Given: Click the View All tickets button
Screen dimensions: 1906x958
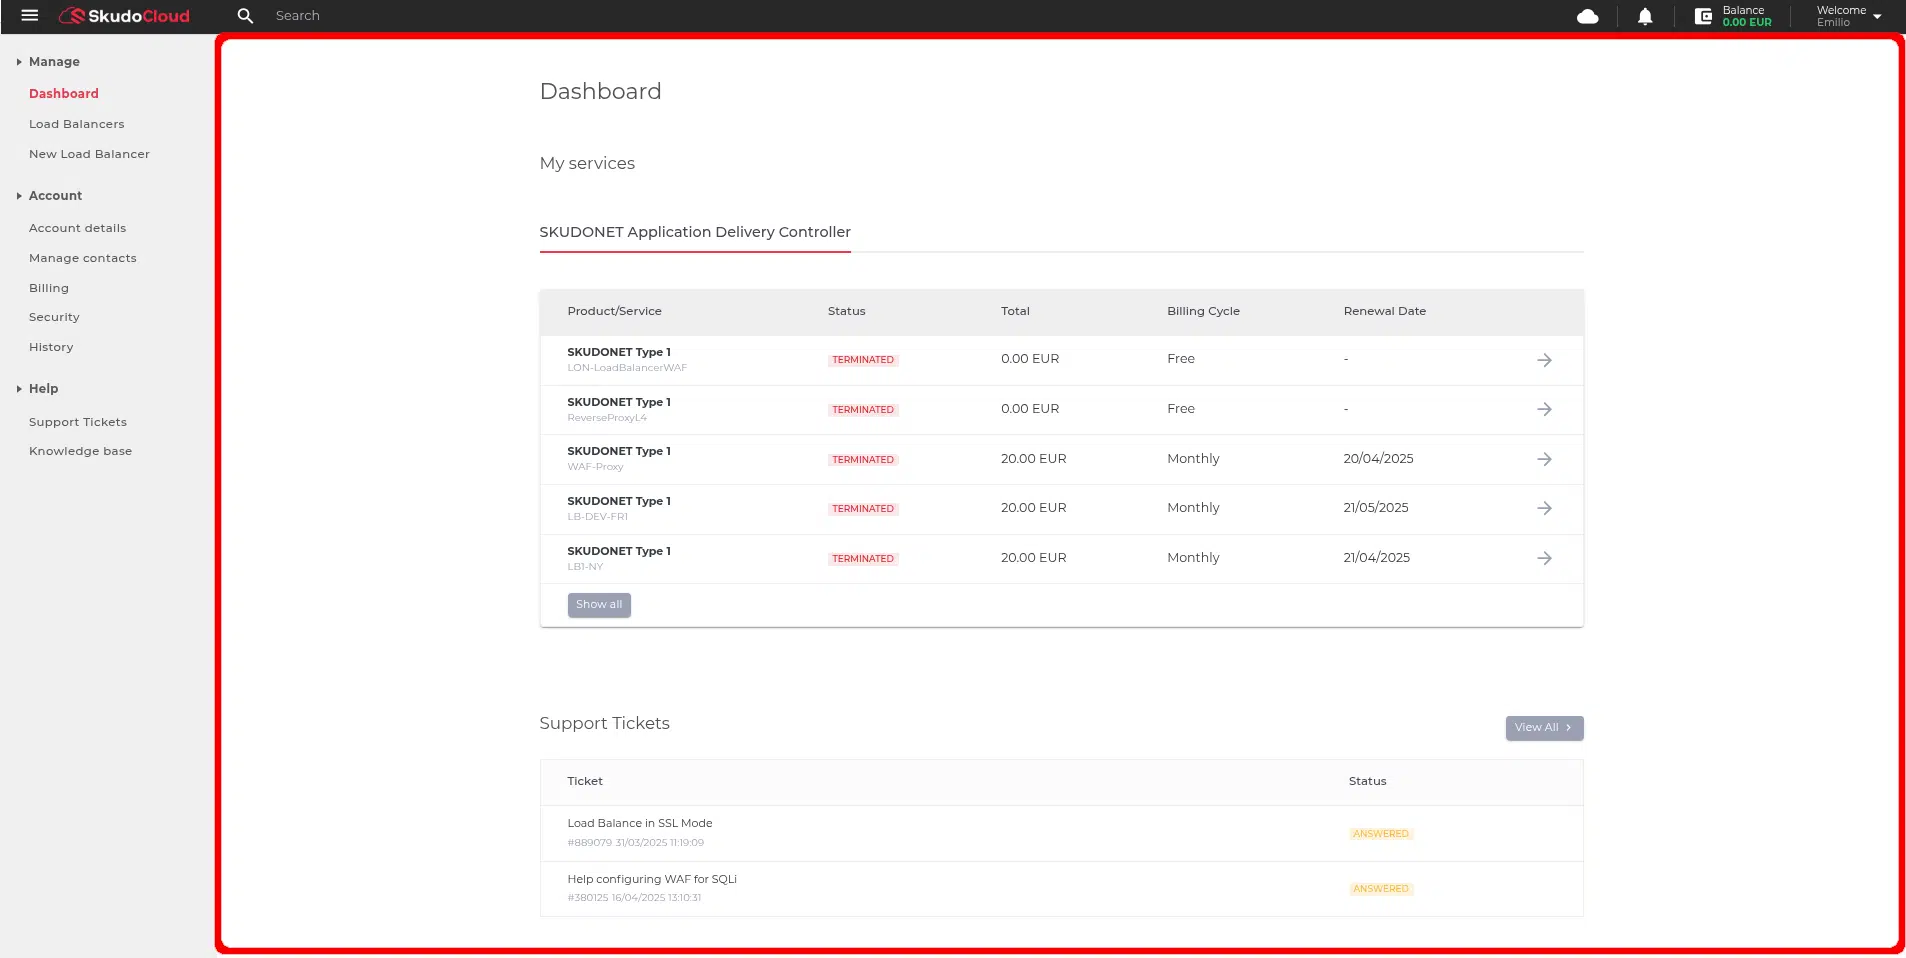Looking at the screenshot, I should (x=1544, y=728).
